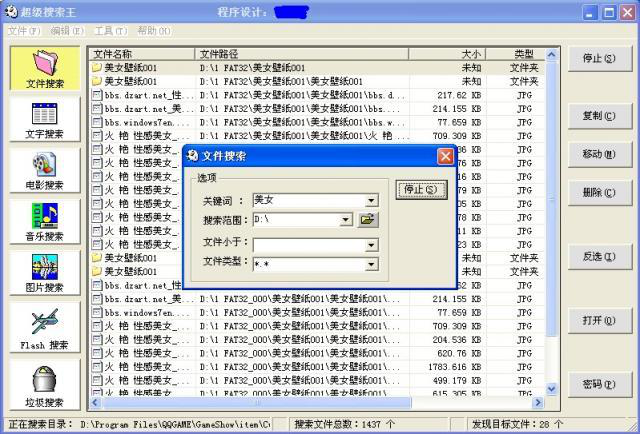This screenshot has width=640, height=434.
Task: Click the 反选(I) invert selection button
Action: (599, 257)
